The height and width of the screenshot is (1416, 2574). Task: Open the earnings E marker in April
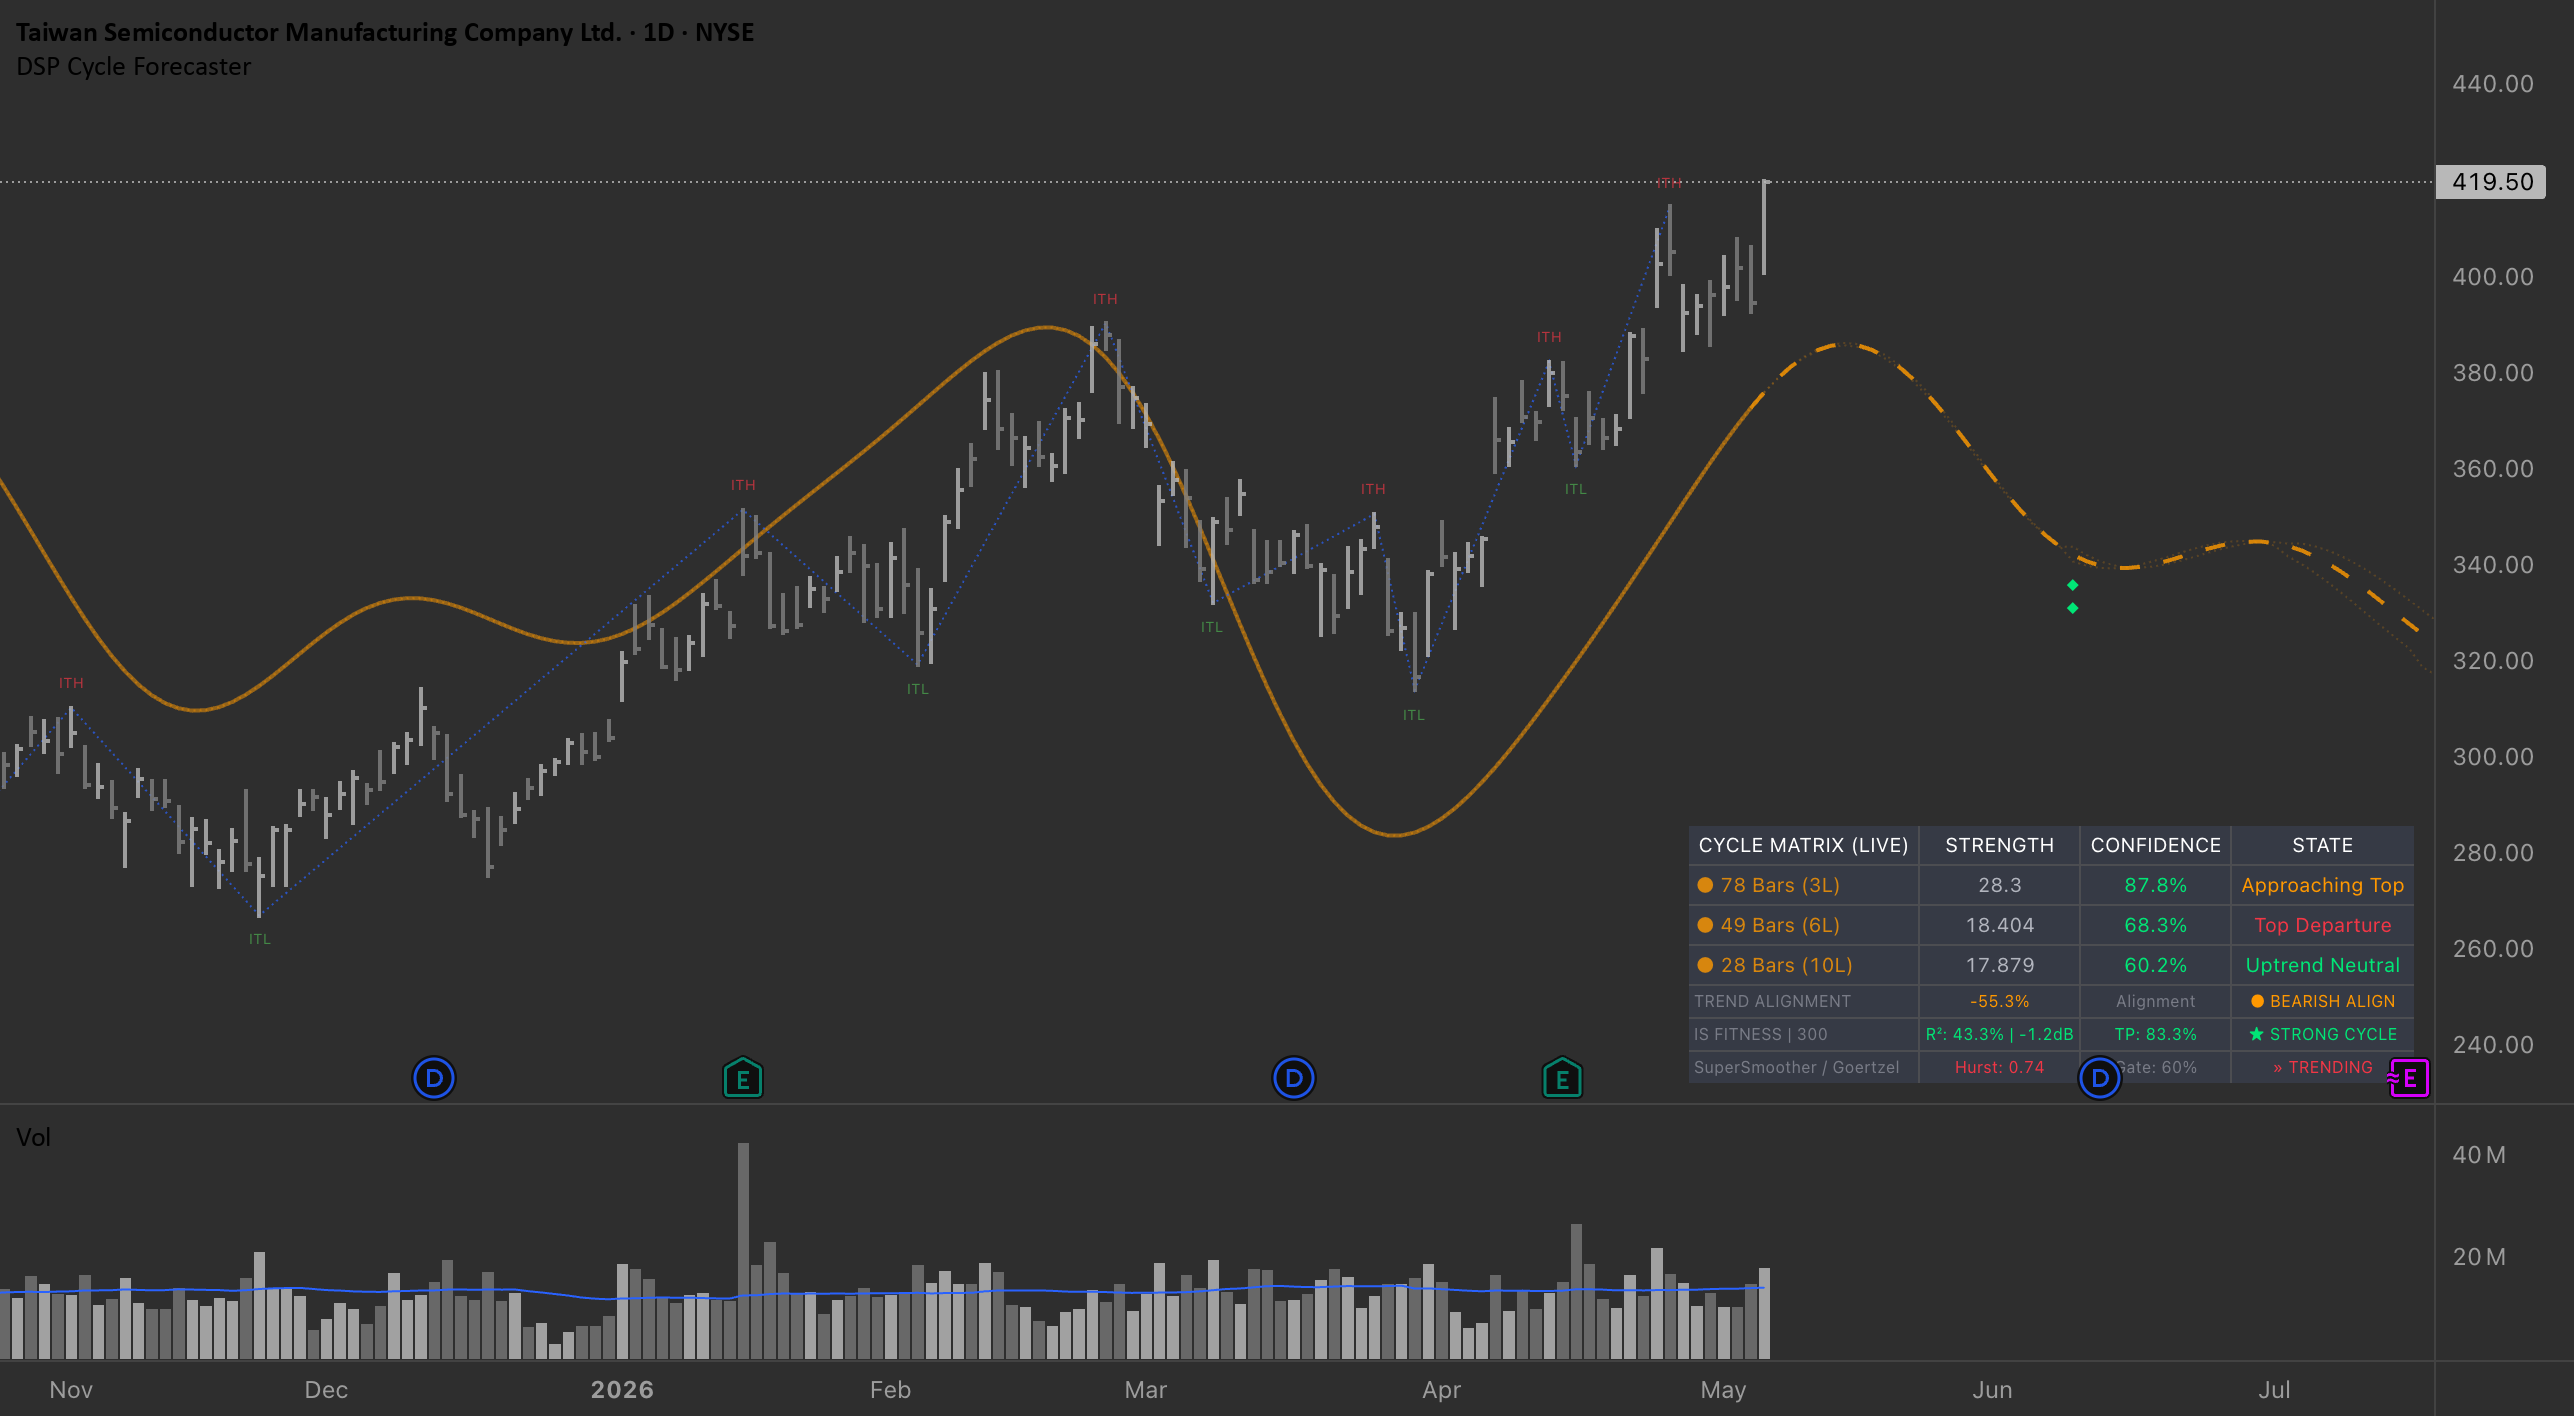point(1562,1078)
